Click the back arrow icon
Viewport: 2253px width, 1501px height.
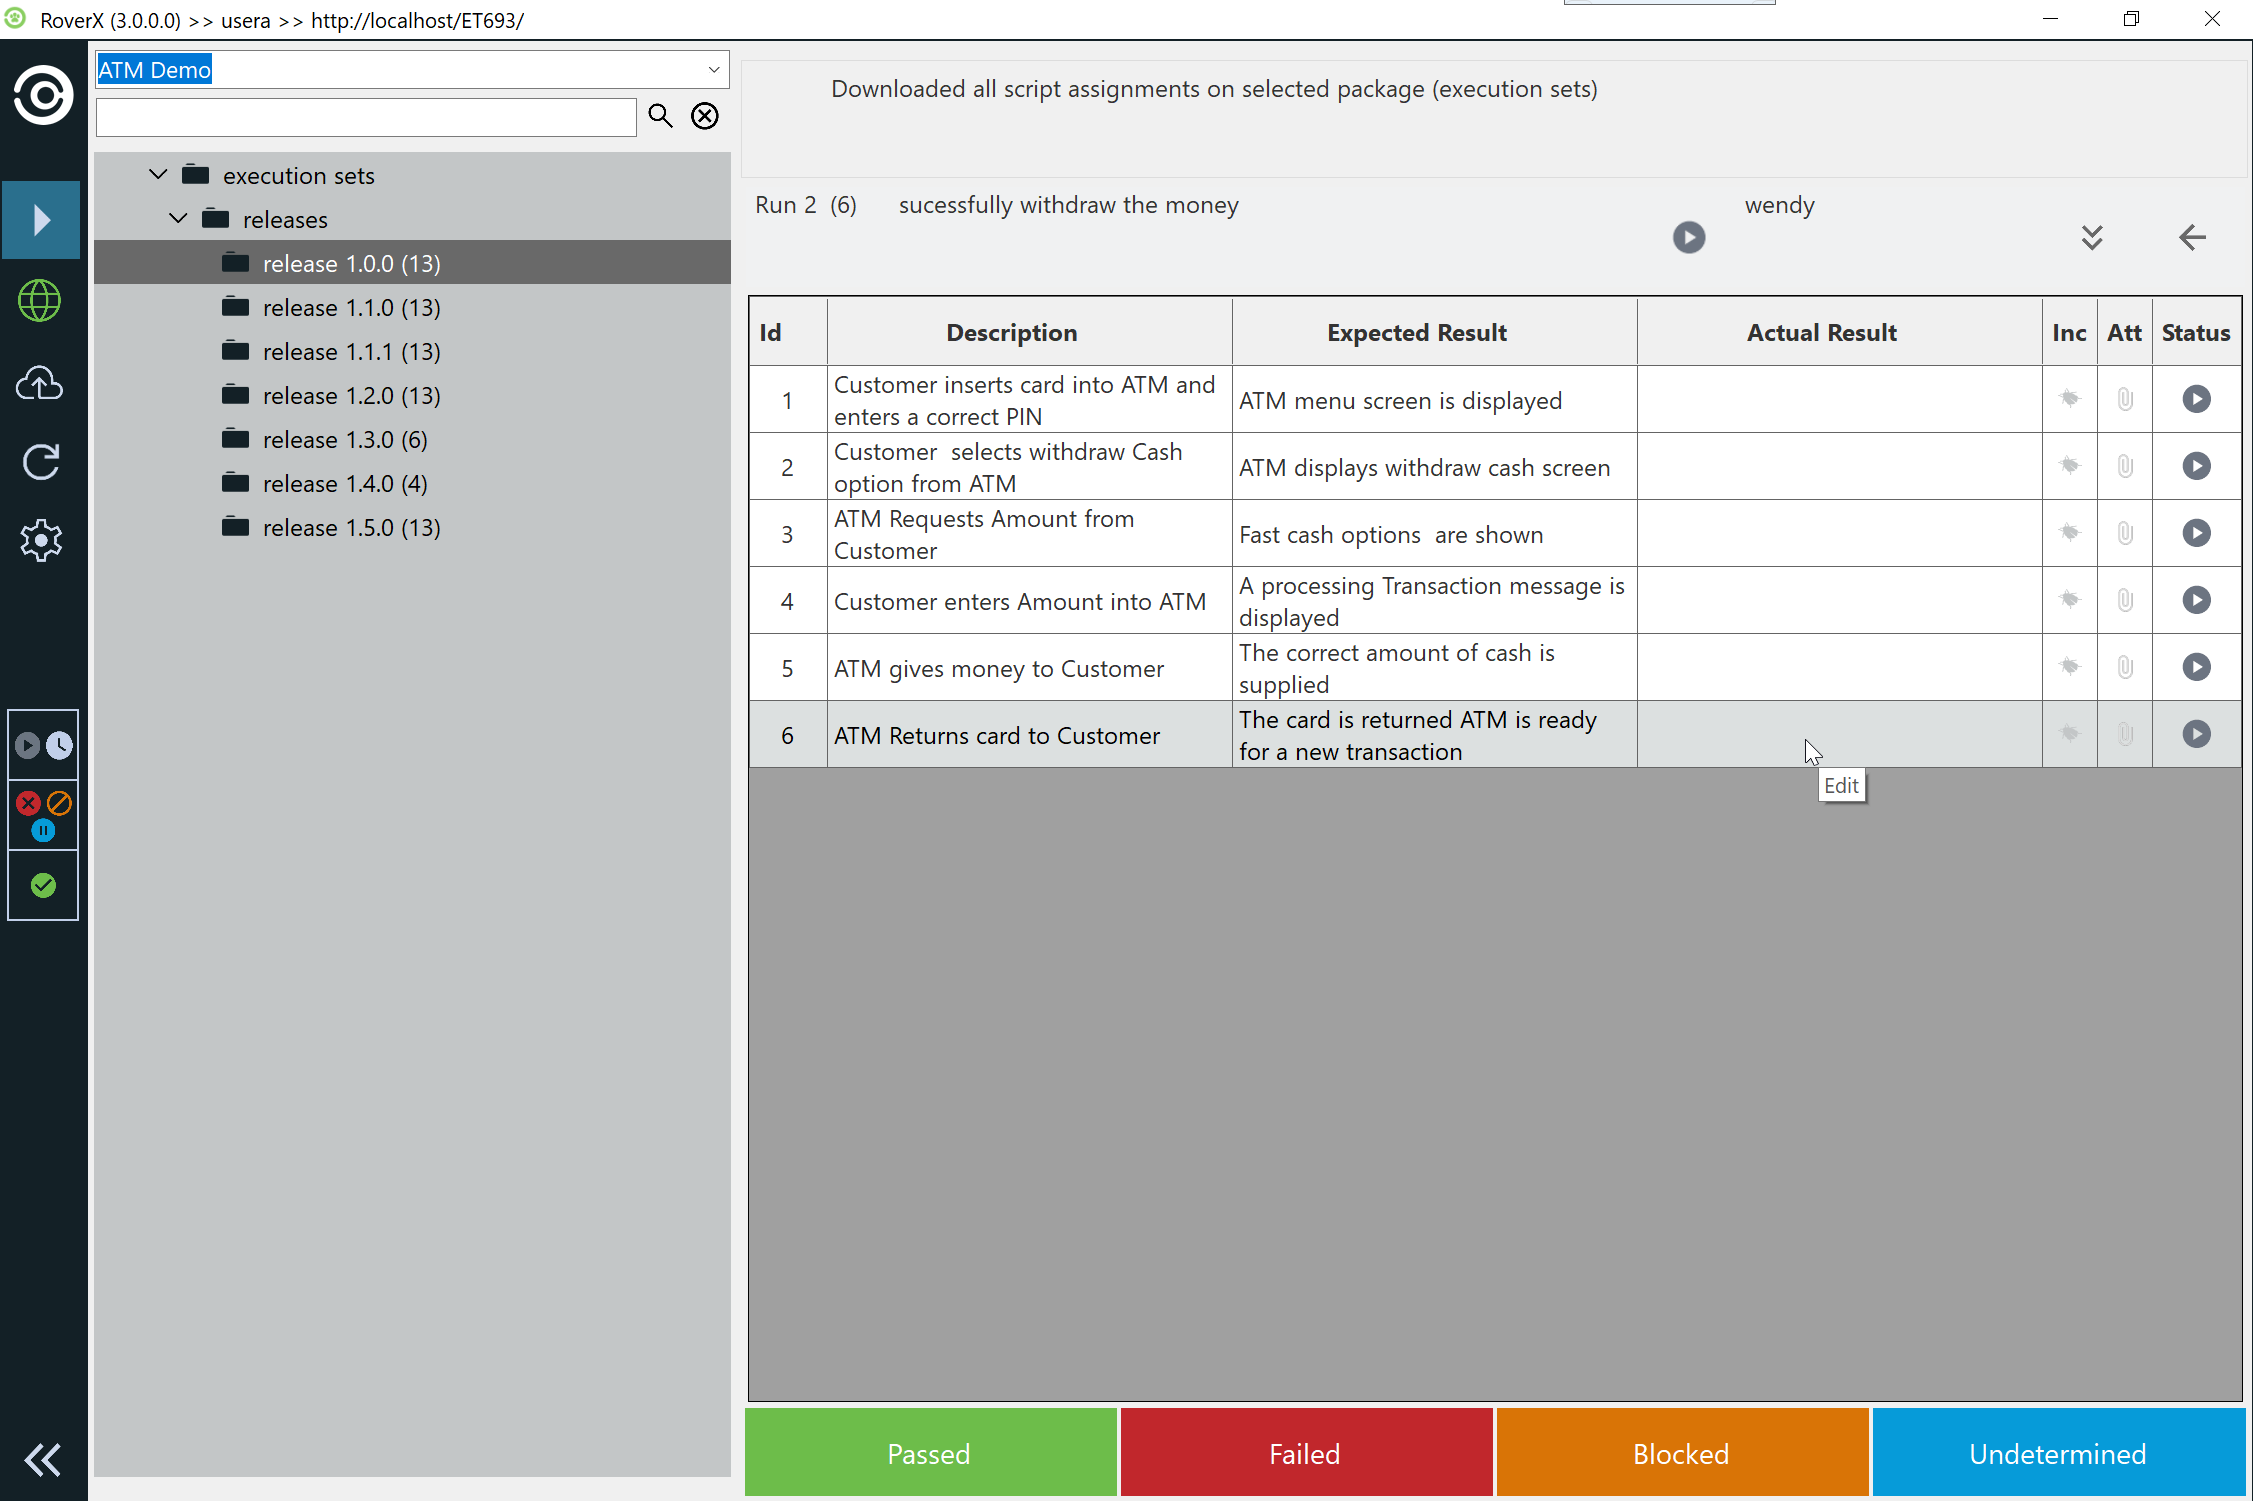click(2191, 238)
